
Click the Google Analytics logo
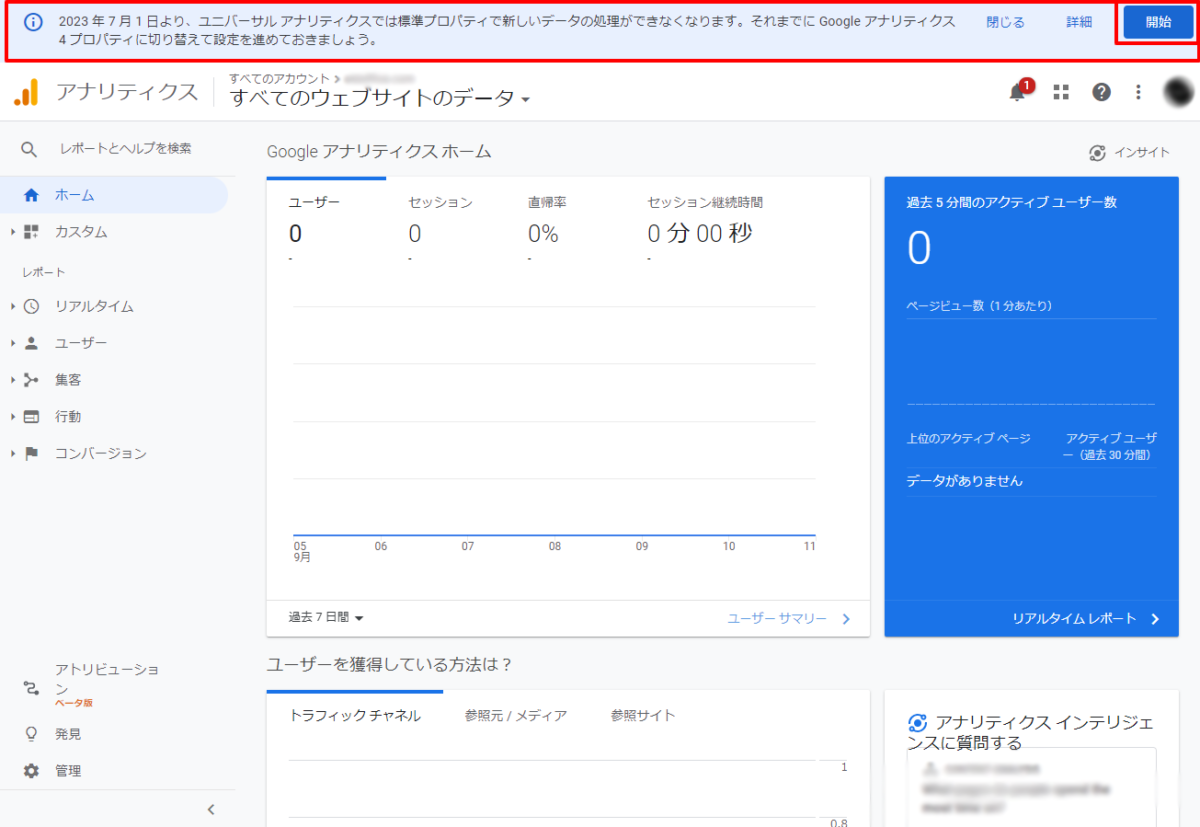(26, 92)
